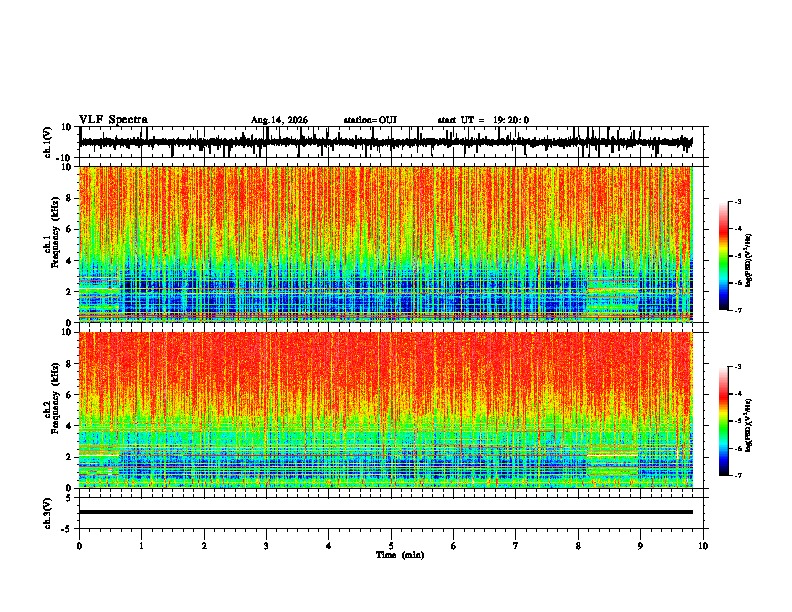The image size is (792, 612).
Task: Click the "-3" label on ch.1 color scale
Action: click(x=738, y=201)
